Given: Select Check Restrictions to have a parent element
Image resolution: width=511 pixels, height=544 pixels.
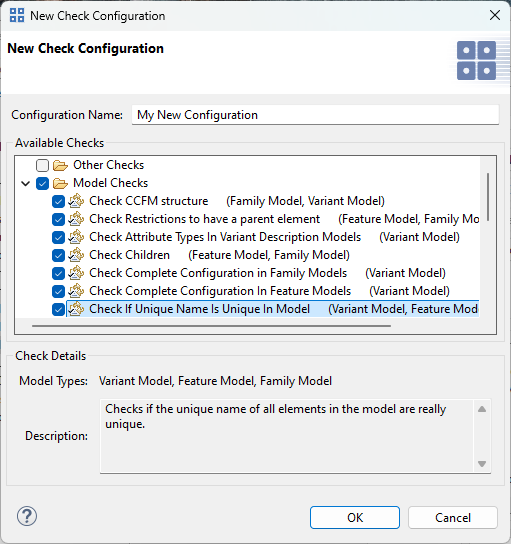Looking at the screenshot, I should [284, 219].
